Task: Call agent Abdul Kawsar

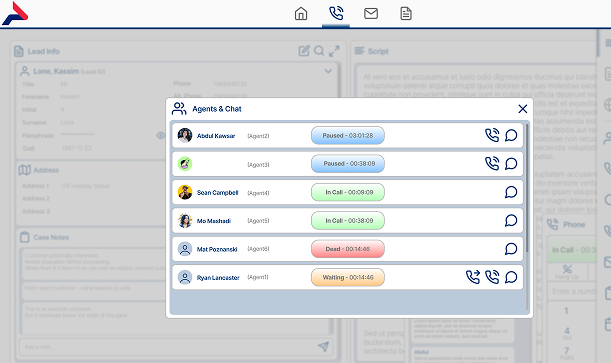Action: (492, 135)
